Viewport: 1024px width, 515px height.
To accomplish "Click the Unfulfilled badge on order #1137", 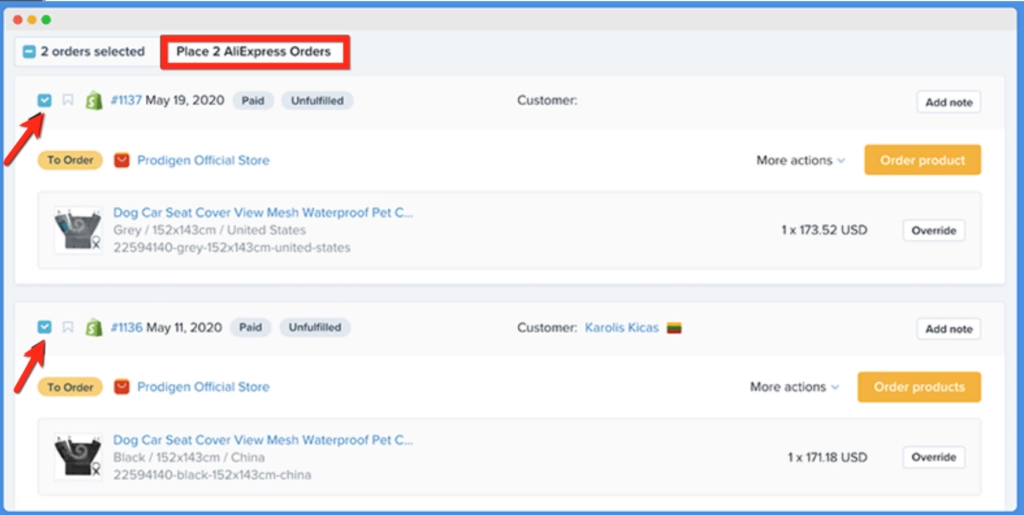I will click(x=317, y=101).
